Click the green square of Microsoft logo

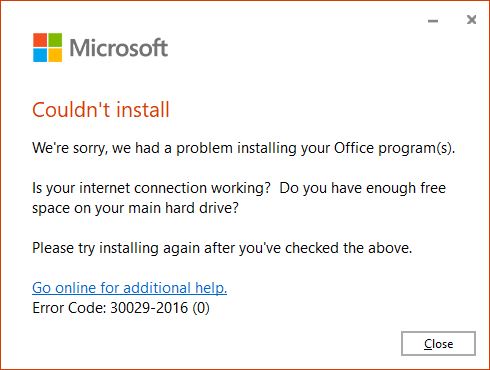point(55,40)
